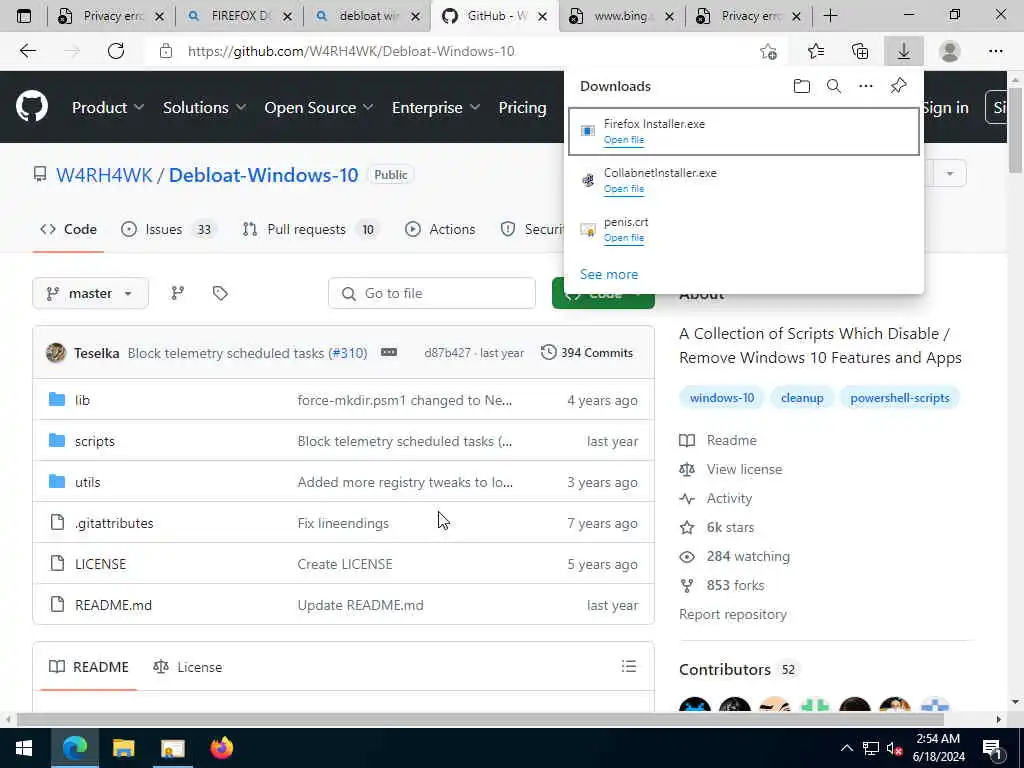Show hidden tray icons chevron
1024x768 pixels.
(846, 748)
